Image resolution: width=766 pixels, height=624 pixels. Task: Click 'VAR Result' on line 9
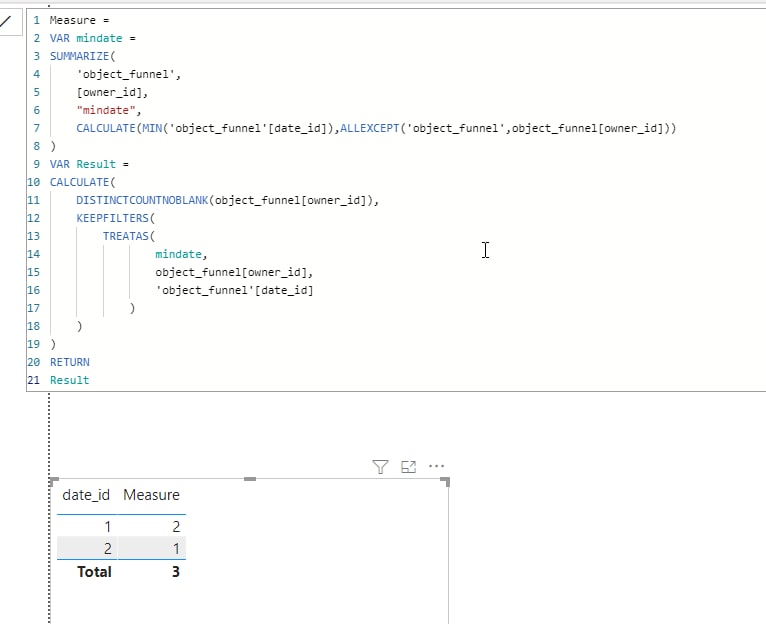(x=83, y=164)
